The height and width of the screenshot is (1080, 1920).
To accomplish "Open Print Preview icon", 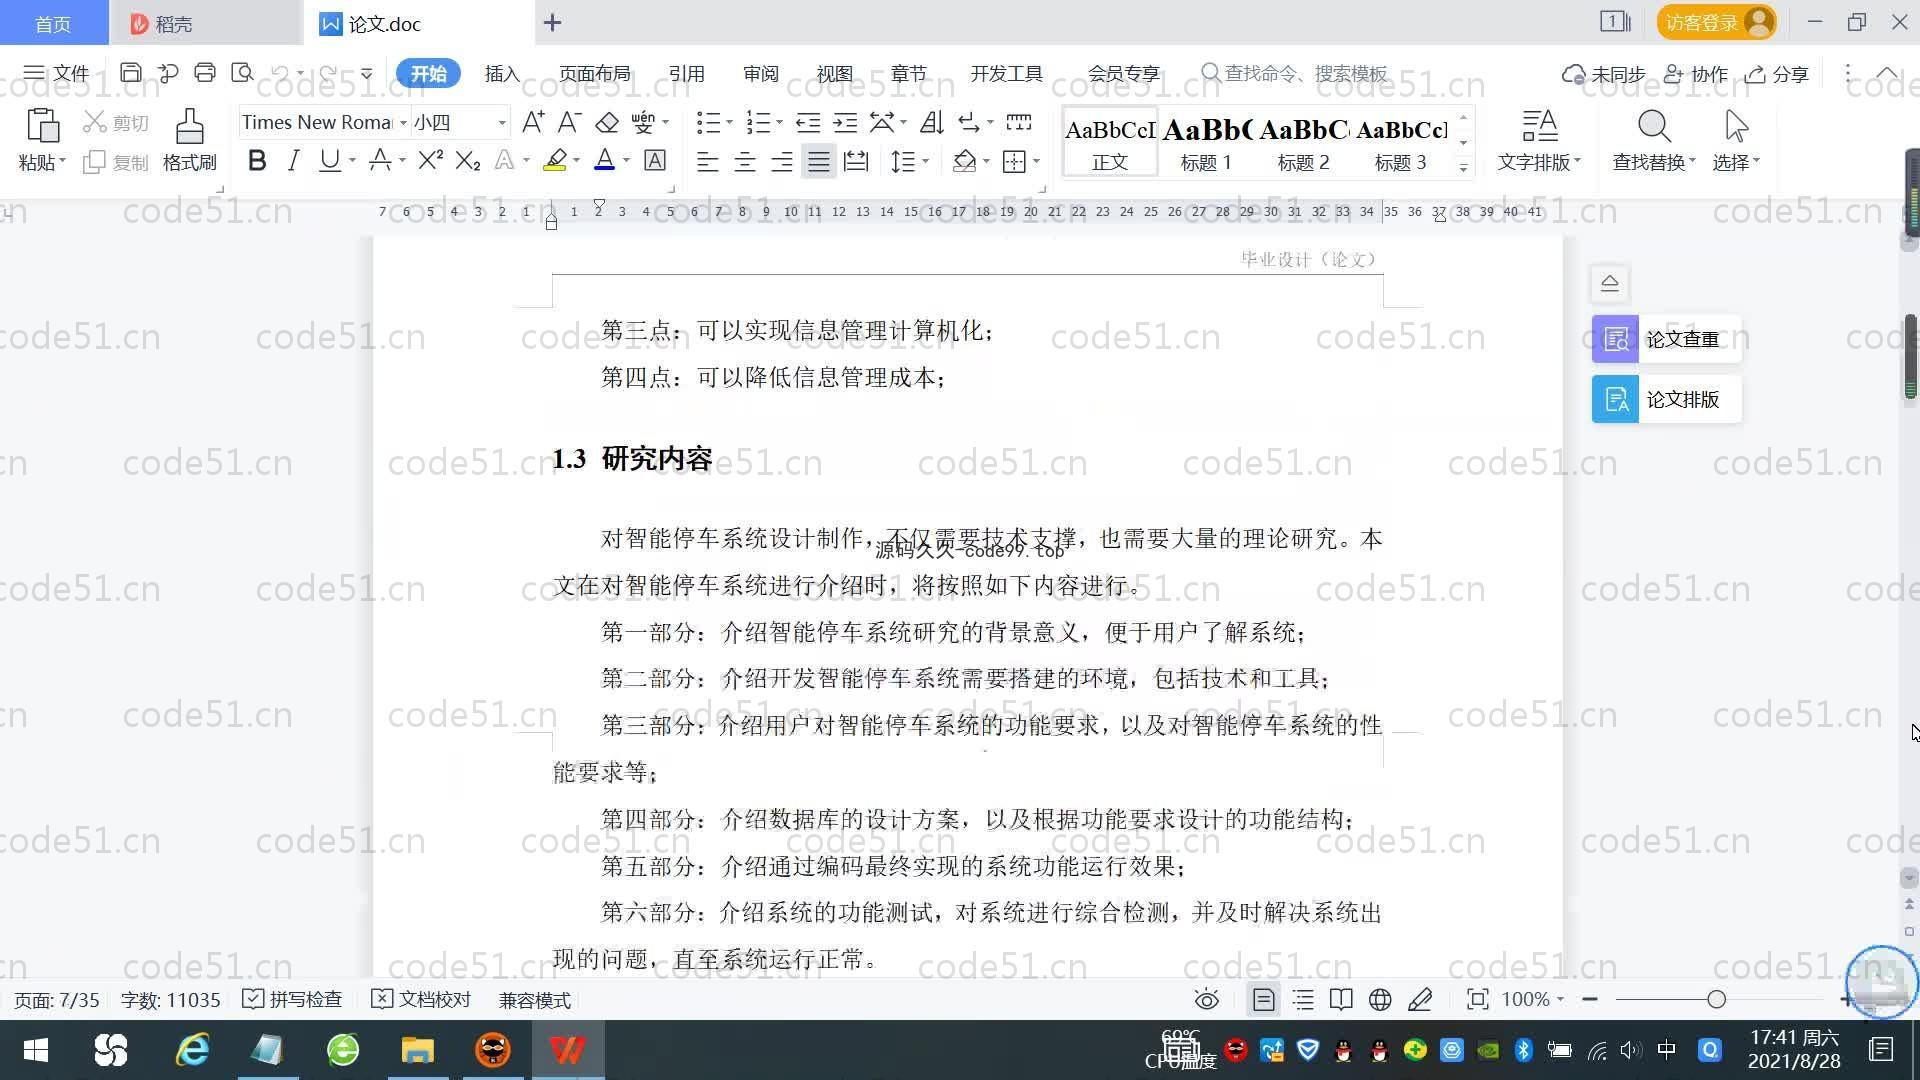I will click(x=242, y=73).
